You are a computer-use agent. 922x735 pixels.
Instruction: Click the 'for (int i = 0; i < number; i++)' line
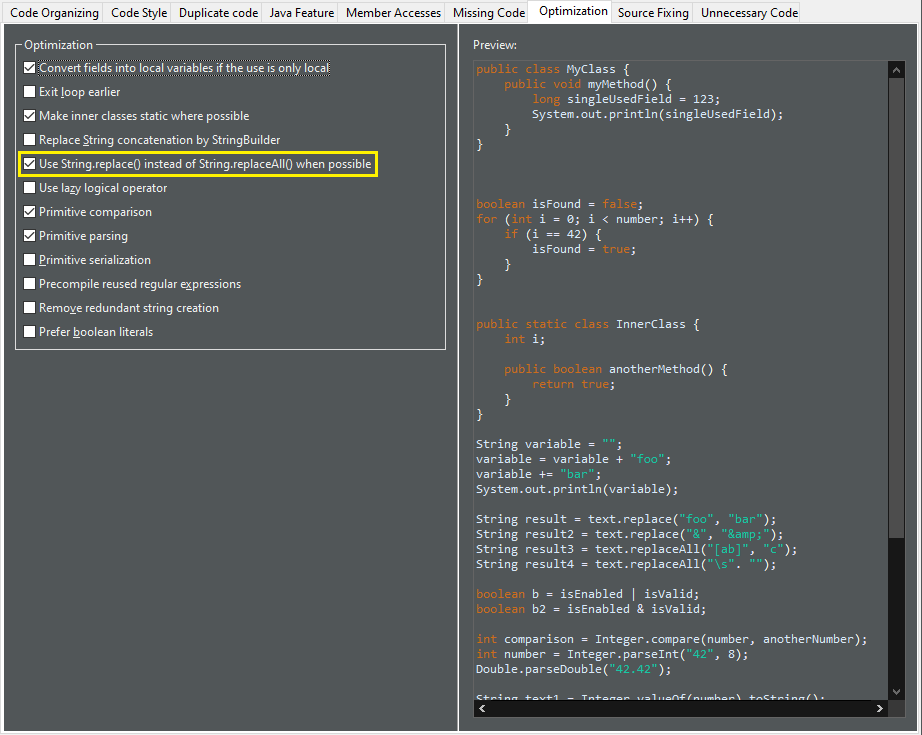[x=595, y=219]
